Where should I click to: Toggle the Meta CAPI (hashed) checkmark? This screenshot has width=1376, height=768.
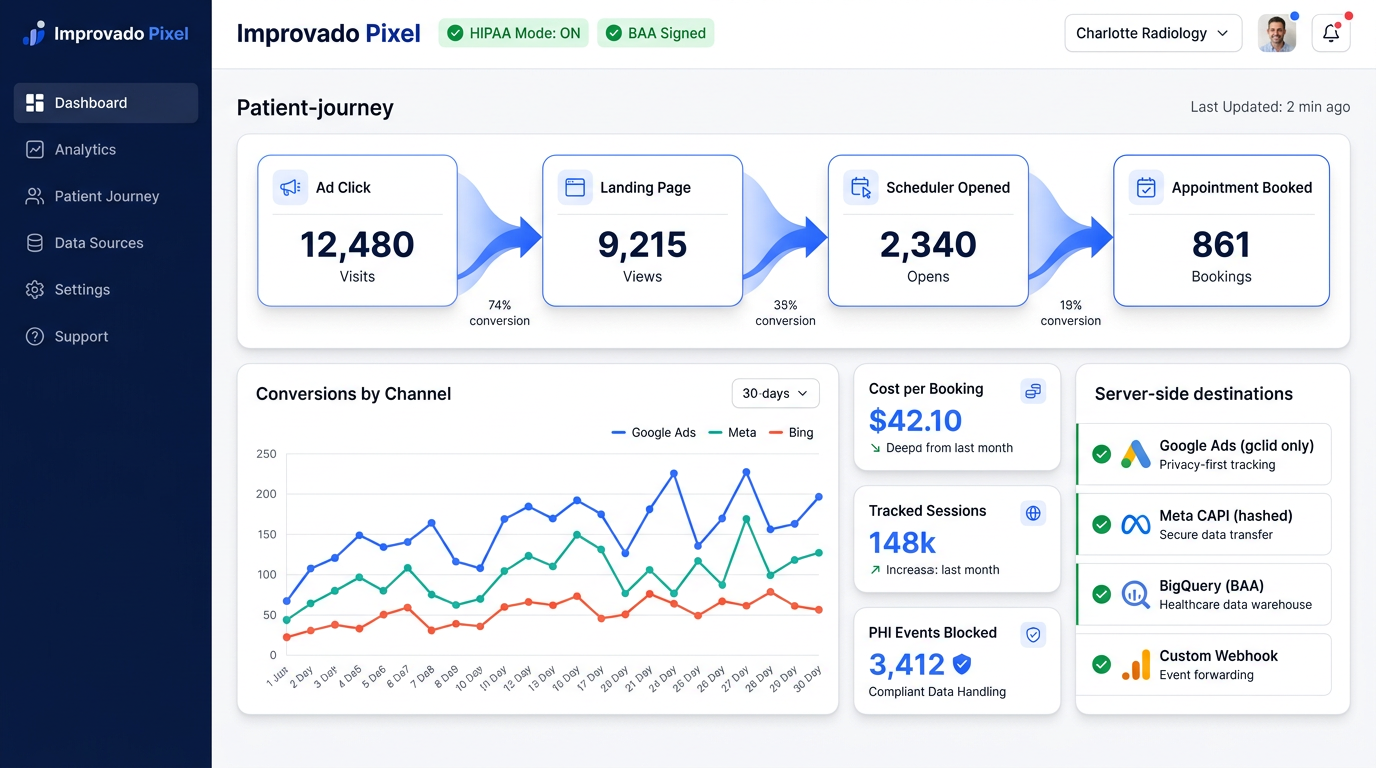pos(1101,524)
